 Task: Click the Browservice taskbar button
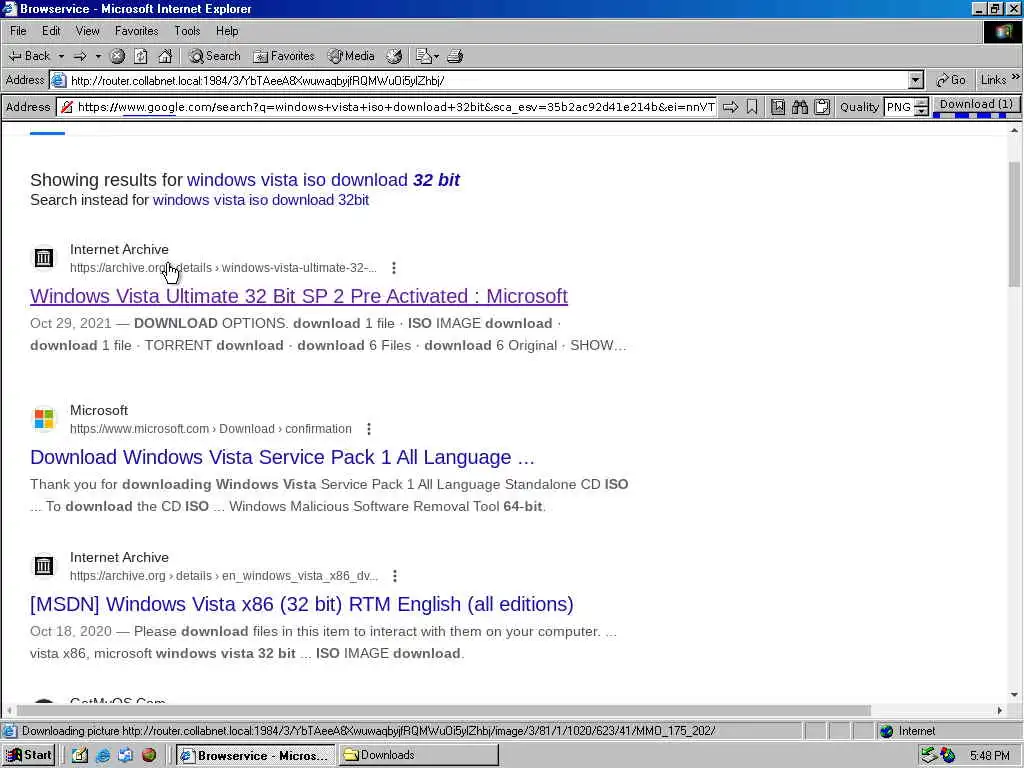[255, 755]
